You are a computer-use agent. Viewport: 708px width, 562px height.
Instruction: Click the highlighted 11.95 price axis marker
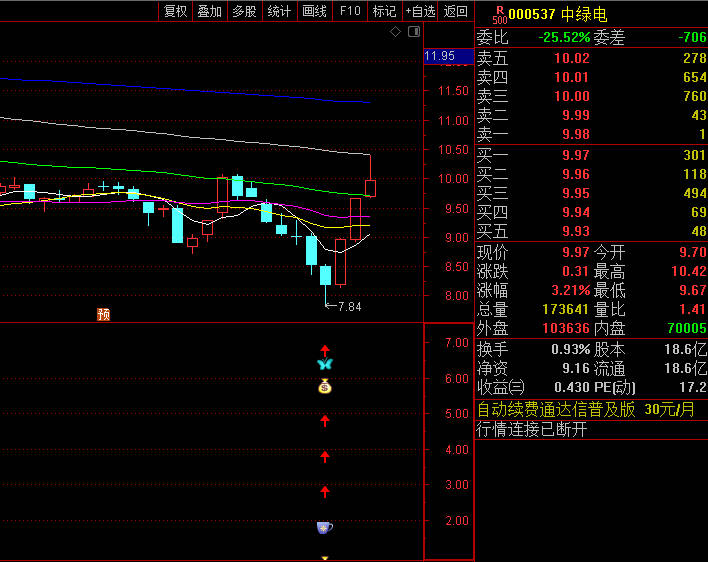click(x=448, y=56)
